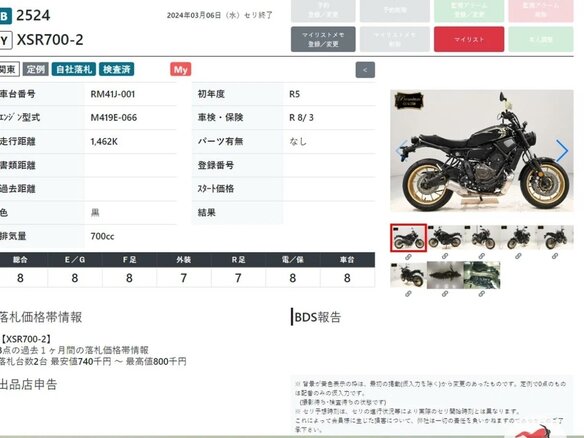584x438 pixels.
Task: Select the third top-row thumbnail, front-angle view
Action: coord(482,238)
